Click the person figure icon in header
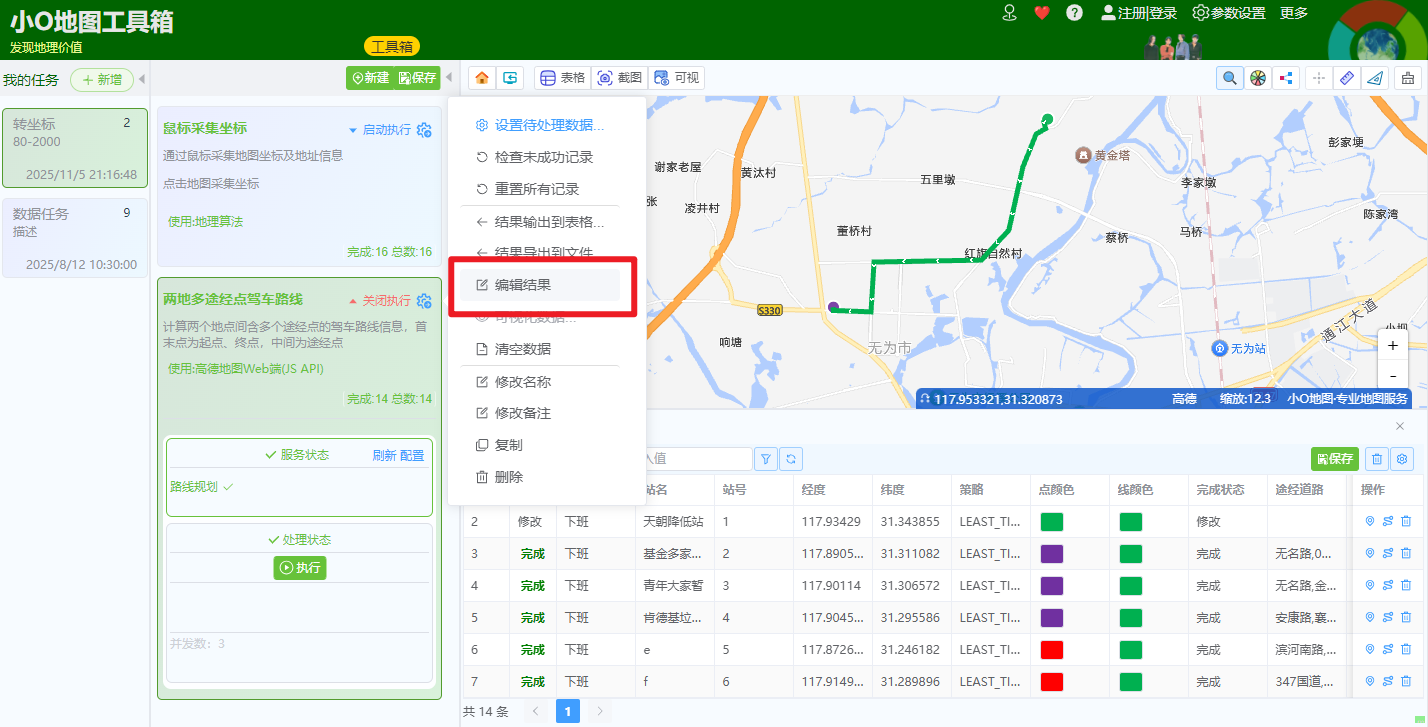 (1010, 12)
